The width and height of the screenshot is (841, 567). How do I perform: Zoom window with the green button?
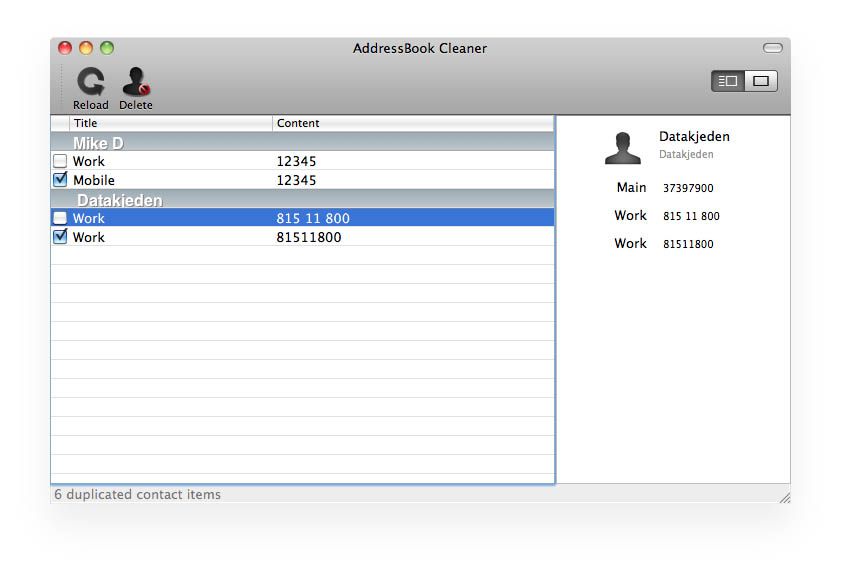point(107,48)
